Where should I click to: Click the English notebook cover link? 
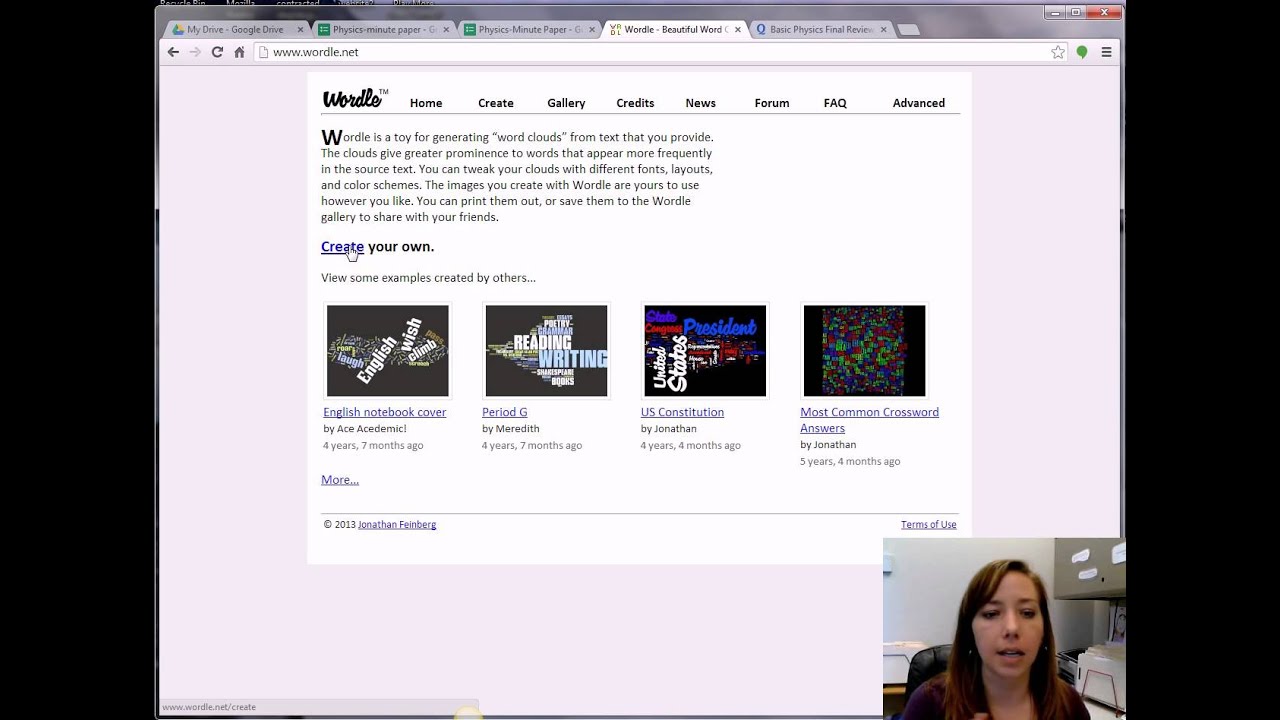385,412
